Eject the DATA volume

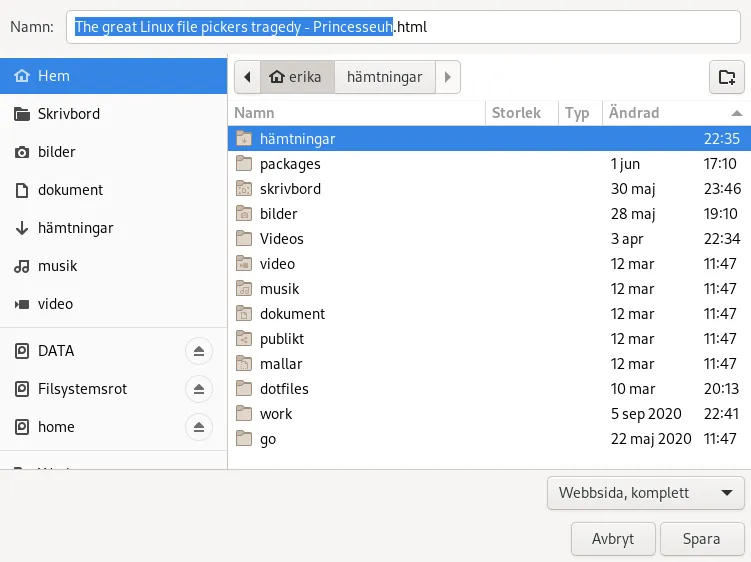199,351
